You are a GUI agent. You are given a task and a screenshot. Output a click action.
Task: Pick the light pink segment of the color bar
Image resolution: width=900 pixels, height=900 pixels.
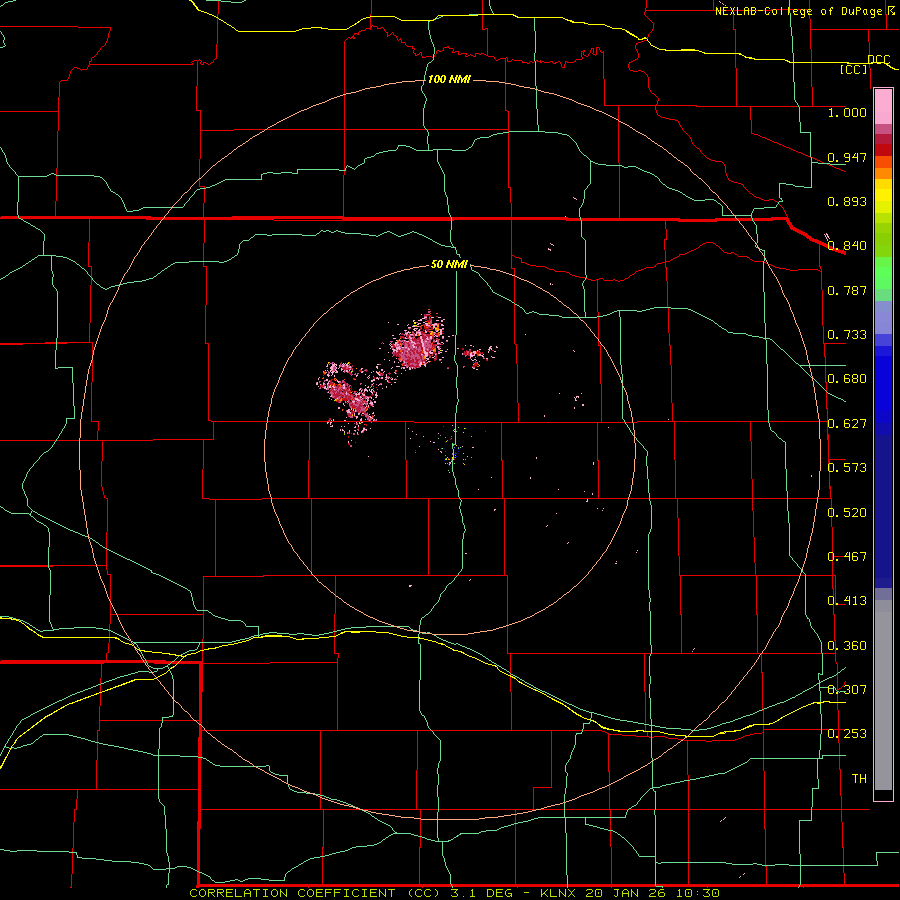(883, 106)
